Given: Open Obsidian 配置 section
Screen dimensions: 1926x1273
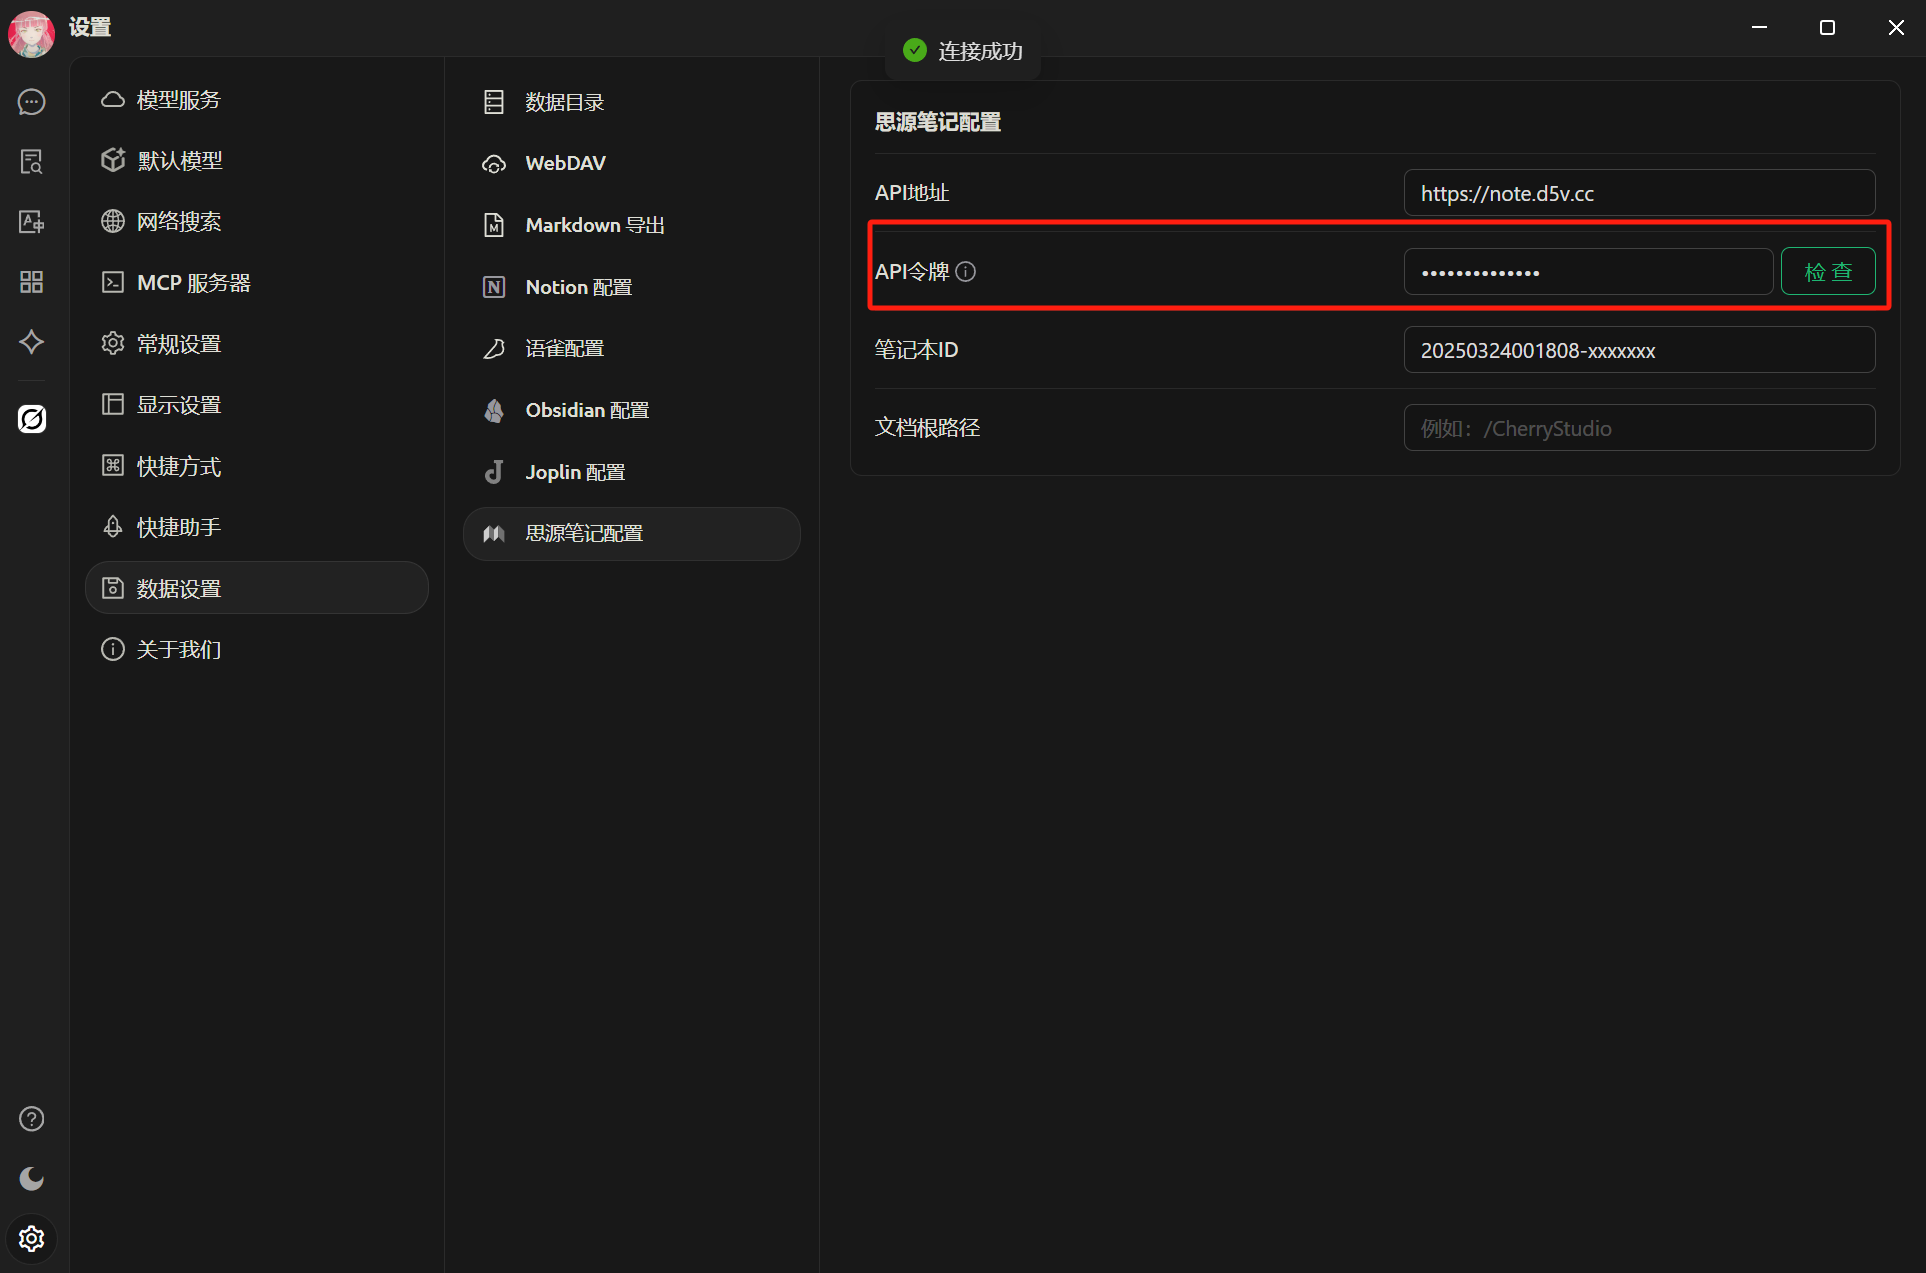Looking at the screenshot, I should pos(586,410).
